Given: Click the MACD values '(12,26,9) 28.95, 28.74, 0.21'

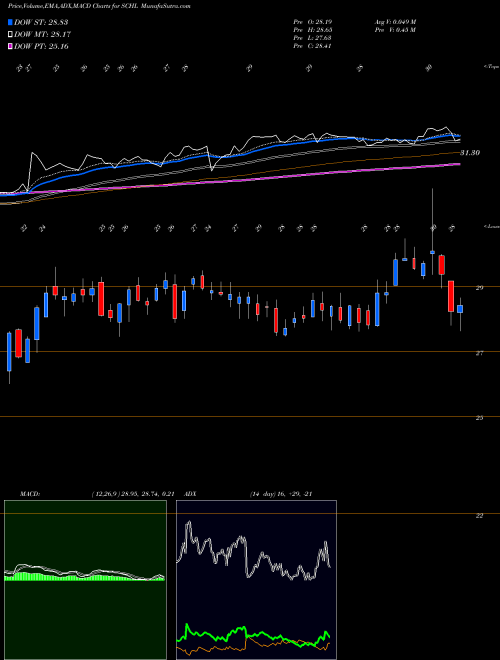Looking at the screenshot, I should coord(133,494).
